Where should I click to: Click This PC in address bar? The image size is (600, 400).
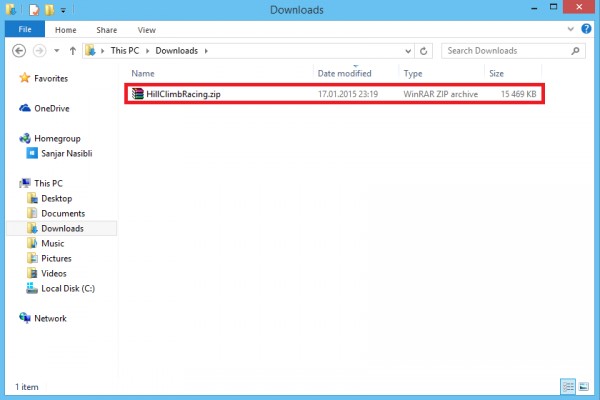(125, 51)
